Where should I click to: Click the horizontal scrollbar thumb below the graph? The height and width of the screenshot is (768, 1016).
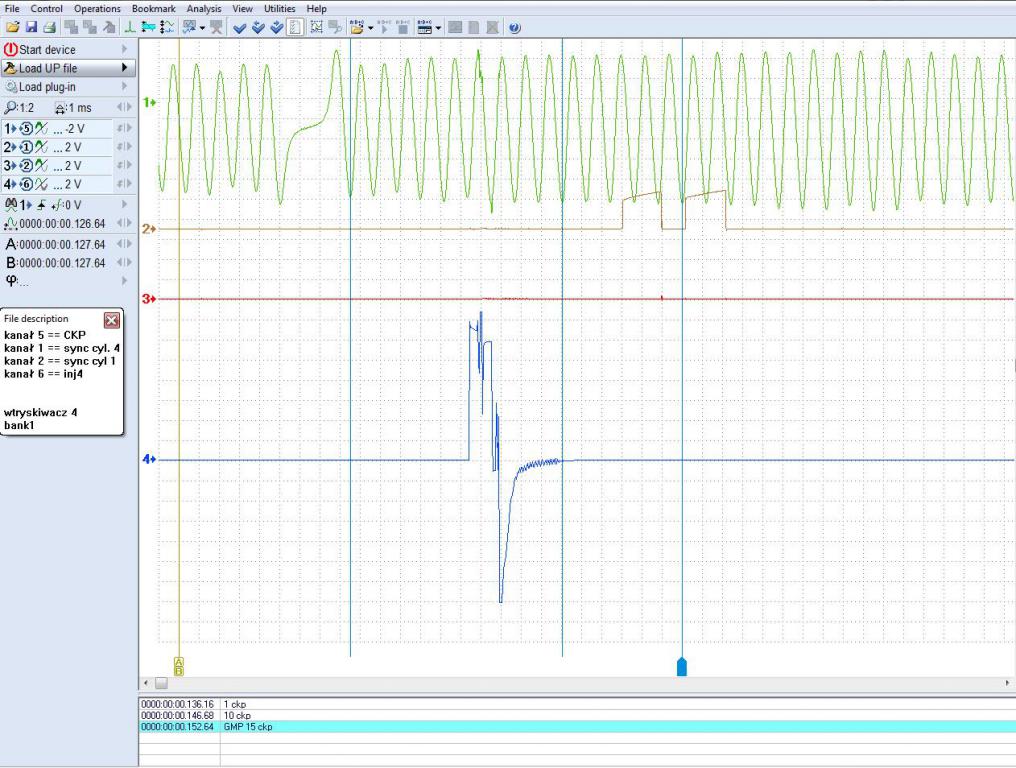pyautogui.click(x=161, y=682)
